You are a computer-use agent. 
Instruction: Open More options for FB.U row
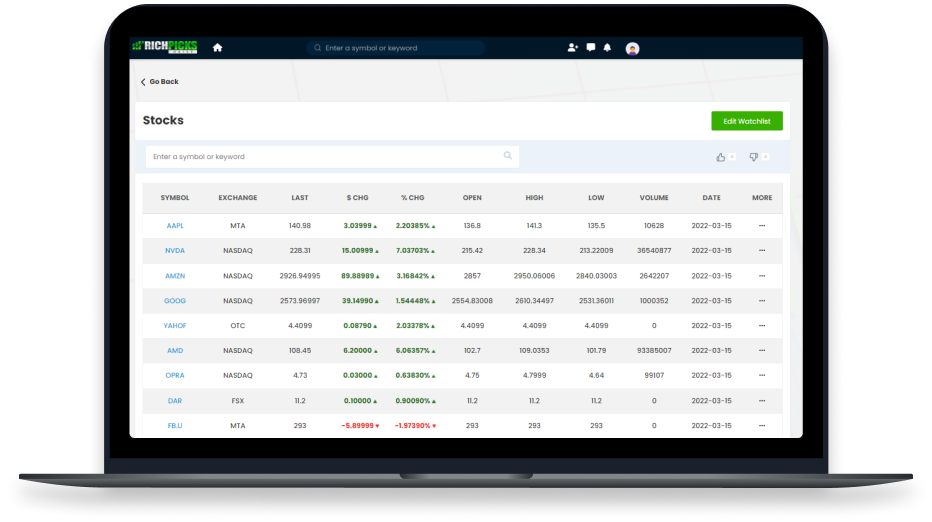[762, 426]
